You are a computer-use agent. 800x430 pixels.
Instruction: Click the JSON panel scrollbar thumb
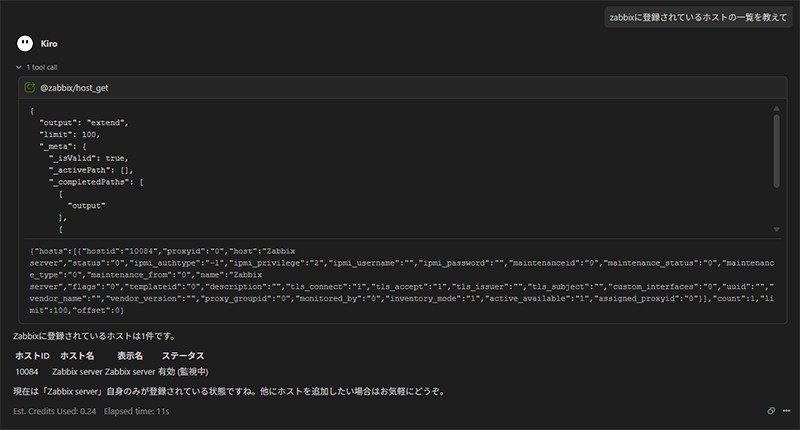pos(776,151)
